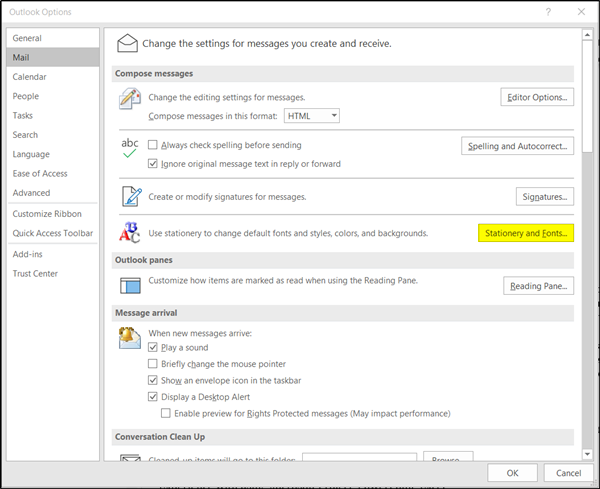
Task: Confirm with the OK button
Action: click(512, 473)
